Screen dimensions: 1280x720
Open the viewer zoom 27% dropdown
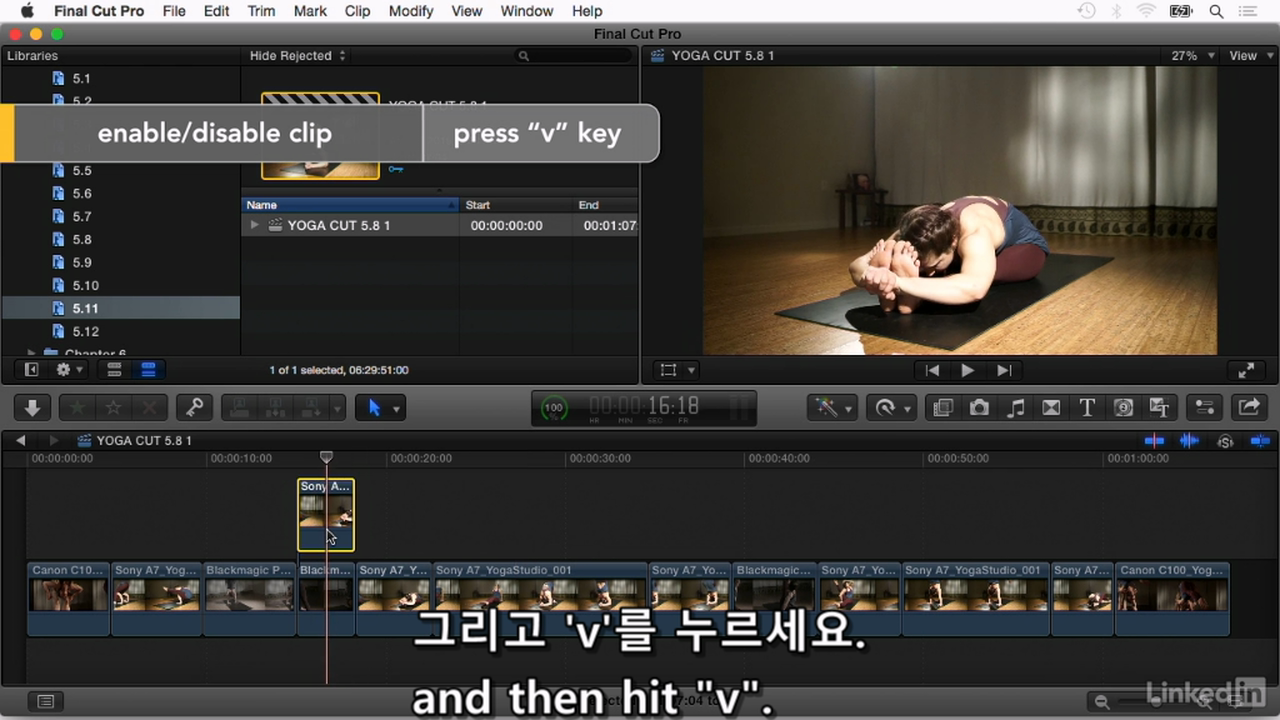coord(1192,56)
